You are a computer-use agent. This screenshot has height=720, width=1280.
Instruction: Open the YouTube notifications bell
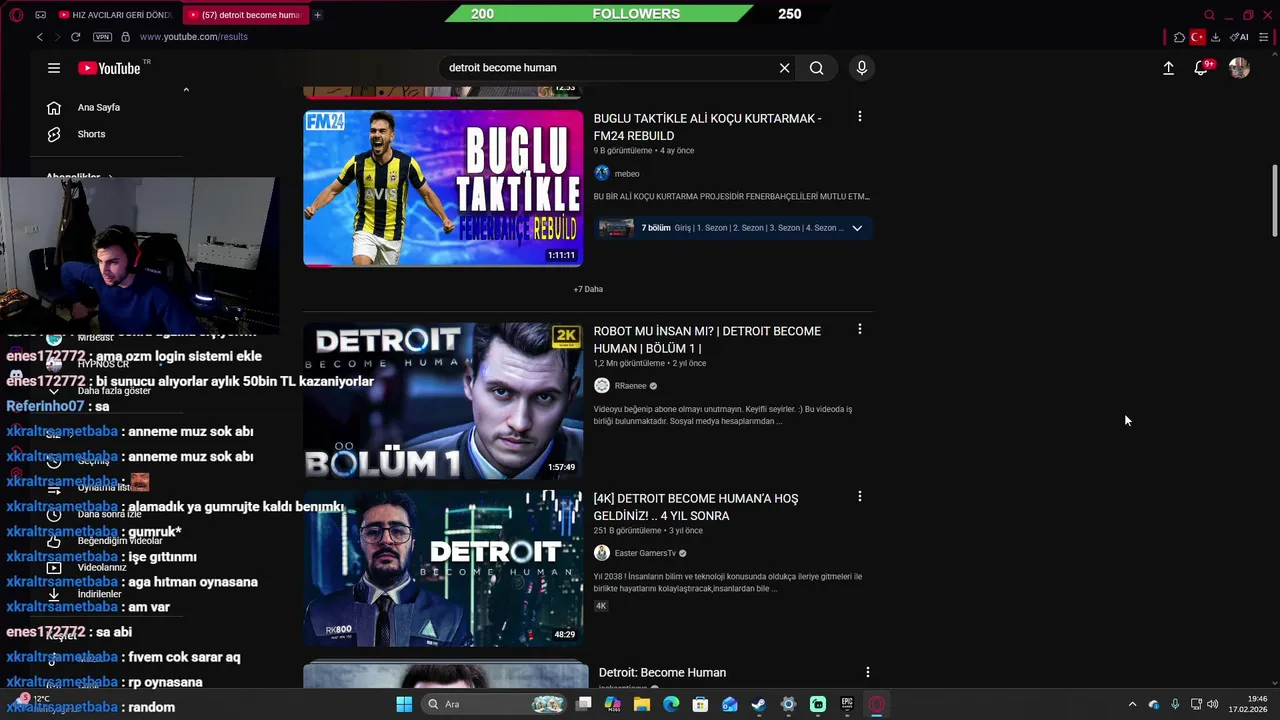1202,67
